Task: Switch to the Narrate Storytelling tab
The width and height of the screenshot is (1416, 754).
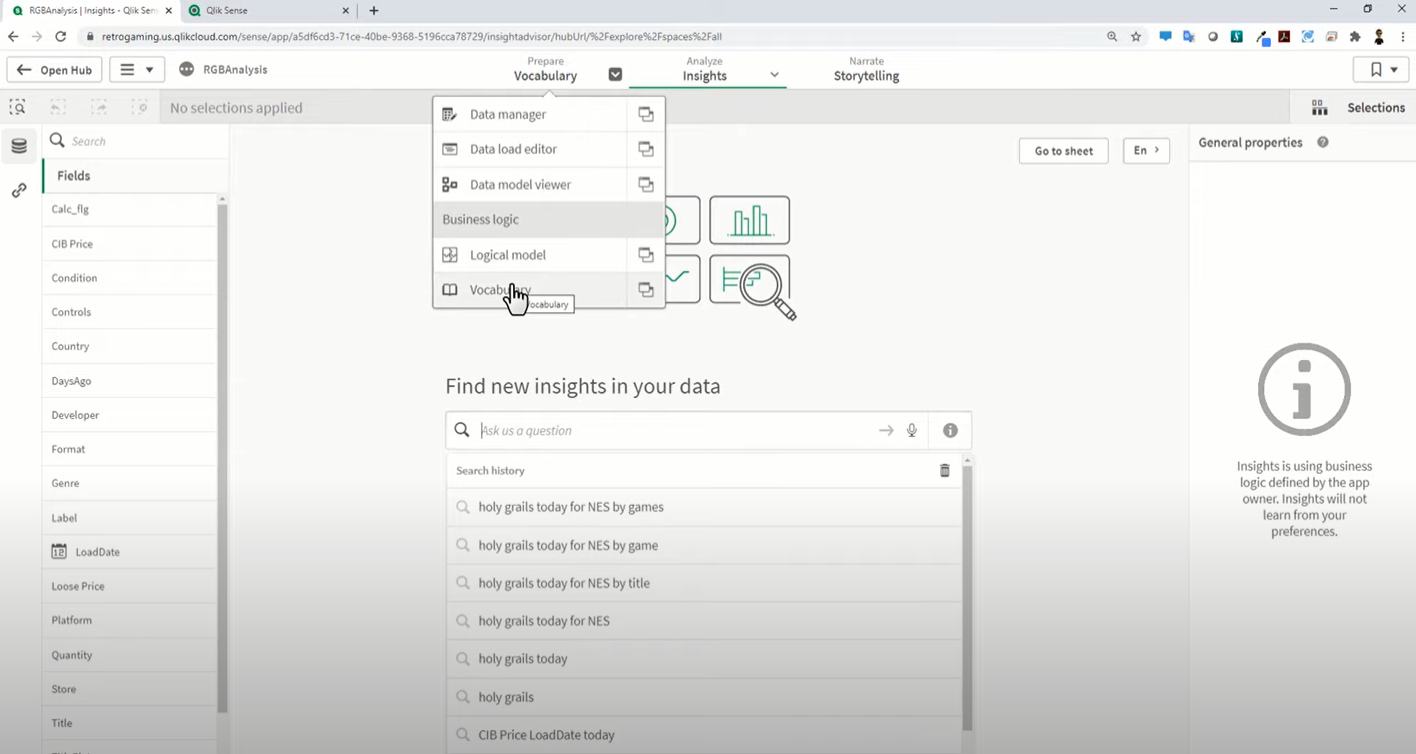Action: click(866, 69)
